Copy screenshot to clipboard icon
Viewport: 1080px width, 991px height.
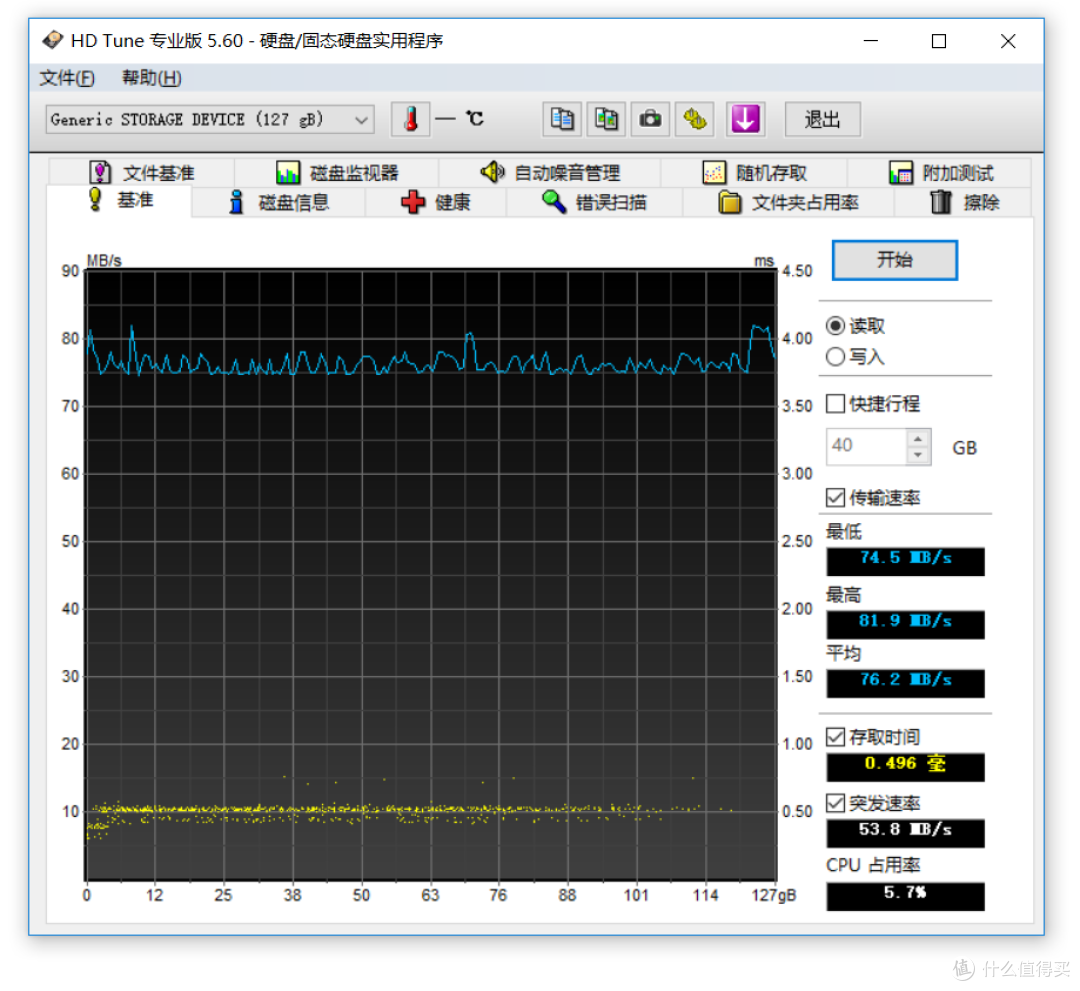[606, 119]
